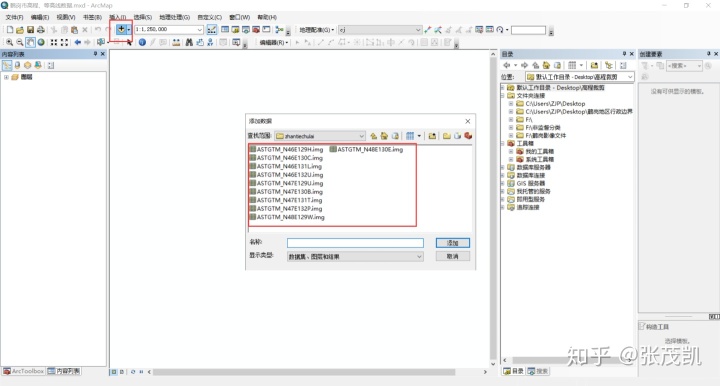Click the red Toolbox icon in Add Data dialog
This screenshot has width=720, height=386.
click(468, 136)
